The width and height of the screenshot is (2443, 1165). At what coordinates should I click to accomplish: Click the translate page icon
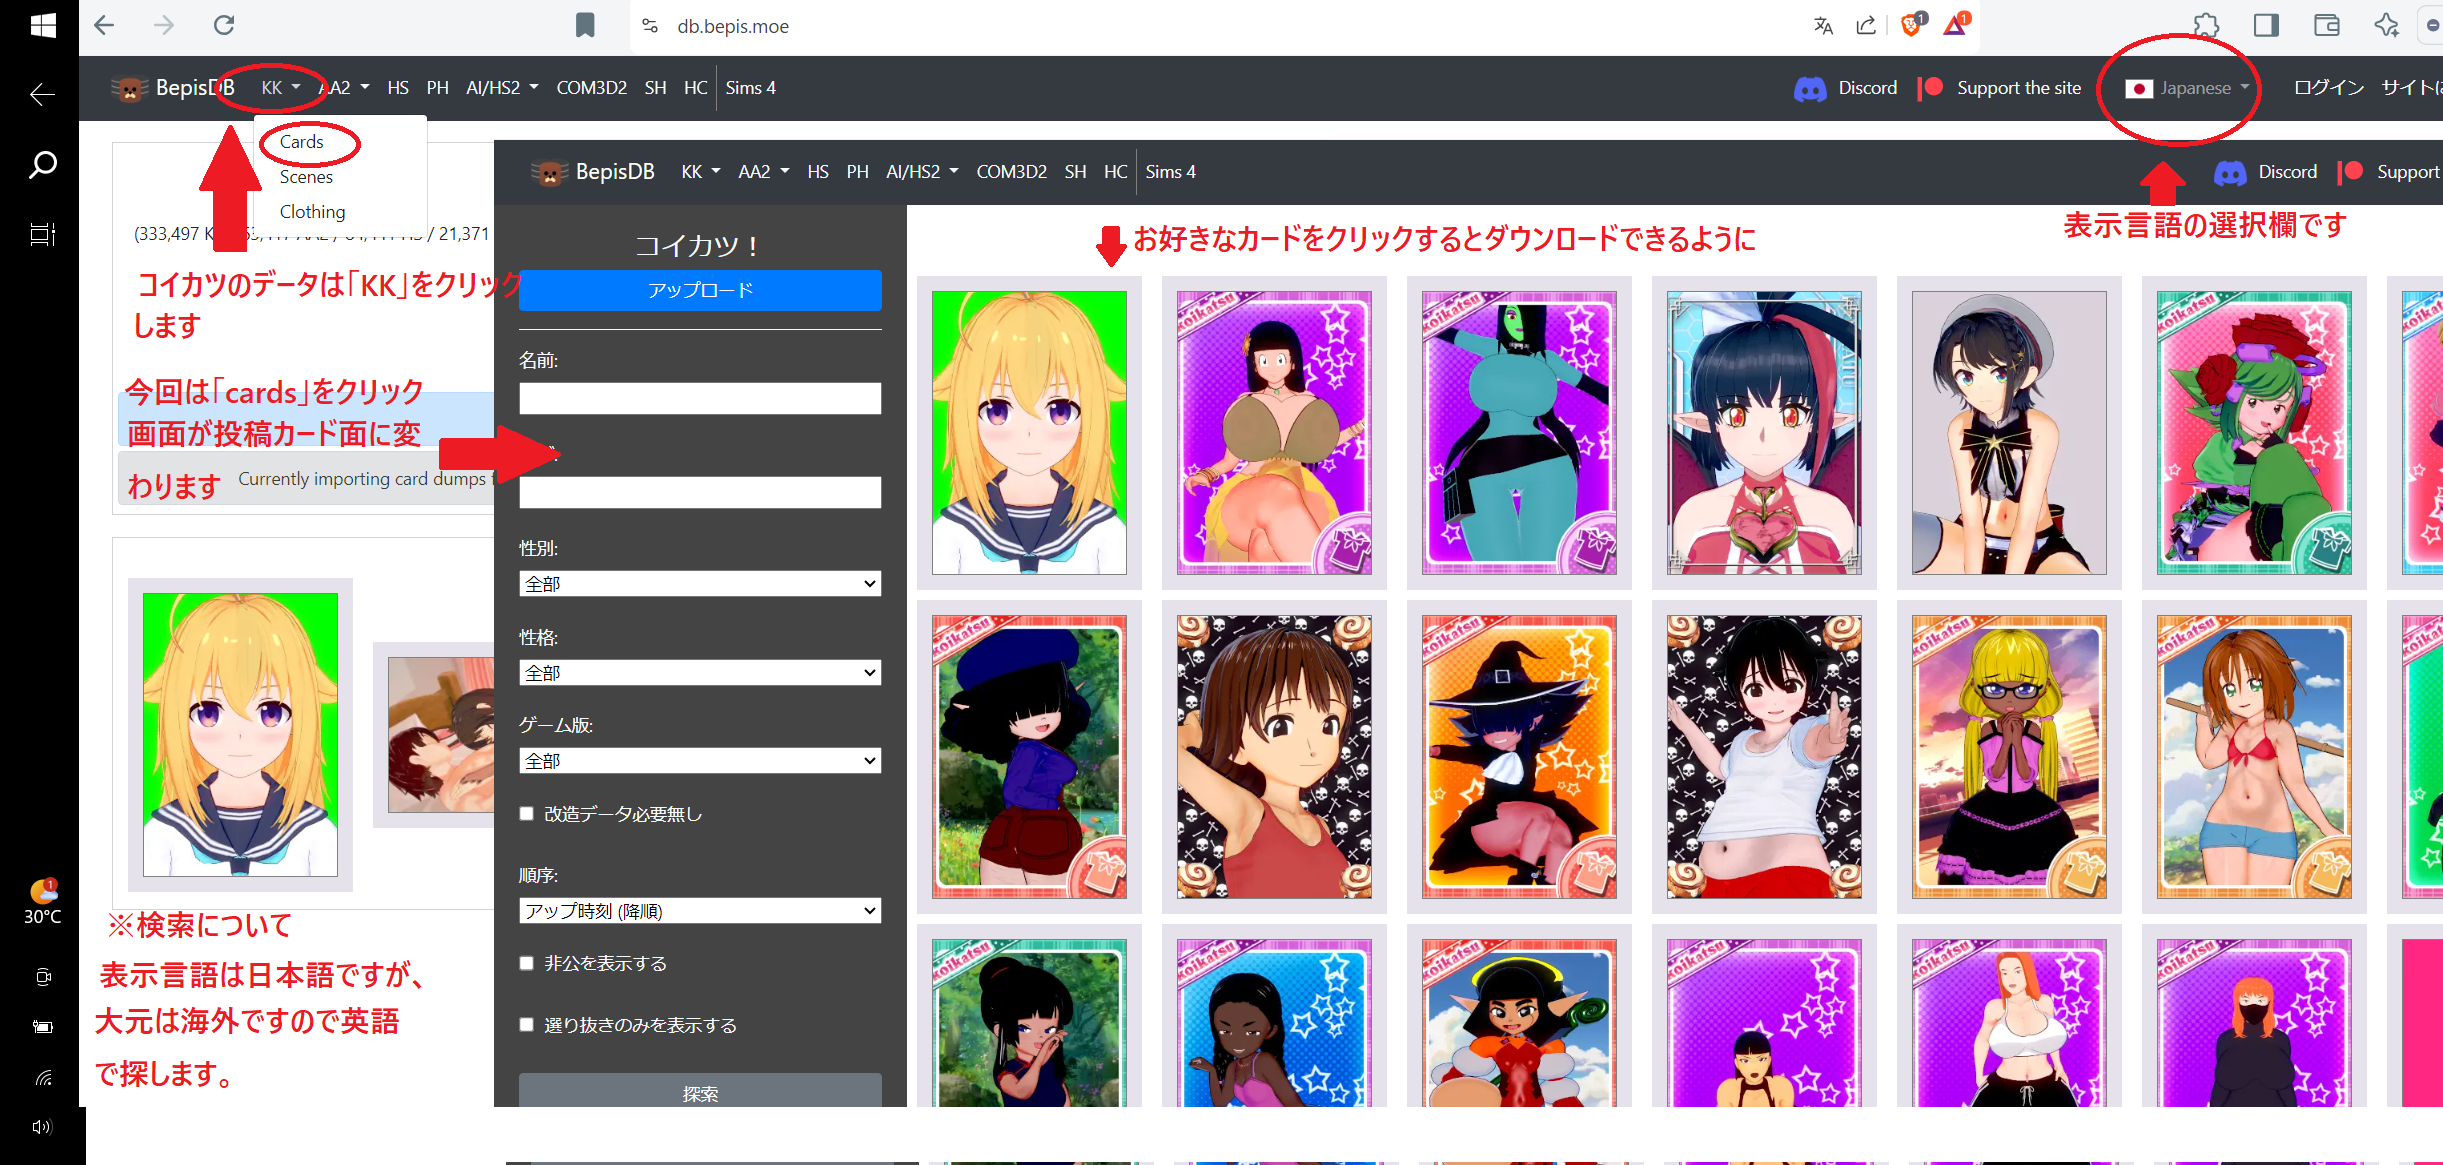tap(1823, 26)
